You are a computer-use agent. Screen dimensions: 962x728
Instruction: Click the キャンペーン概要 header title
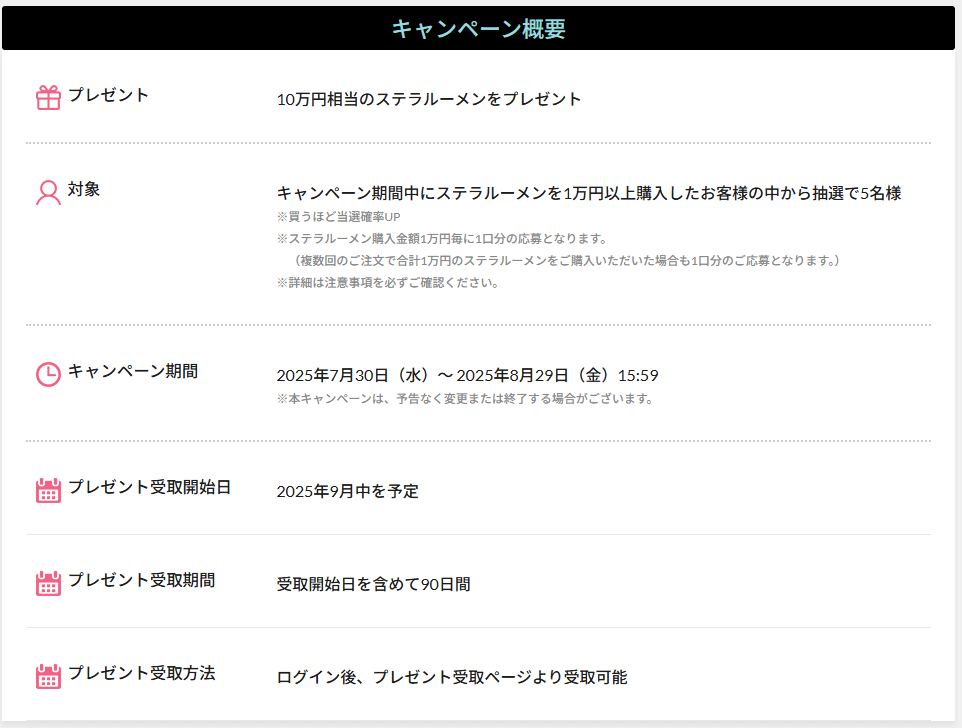click(x=478, y=29)
